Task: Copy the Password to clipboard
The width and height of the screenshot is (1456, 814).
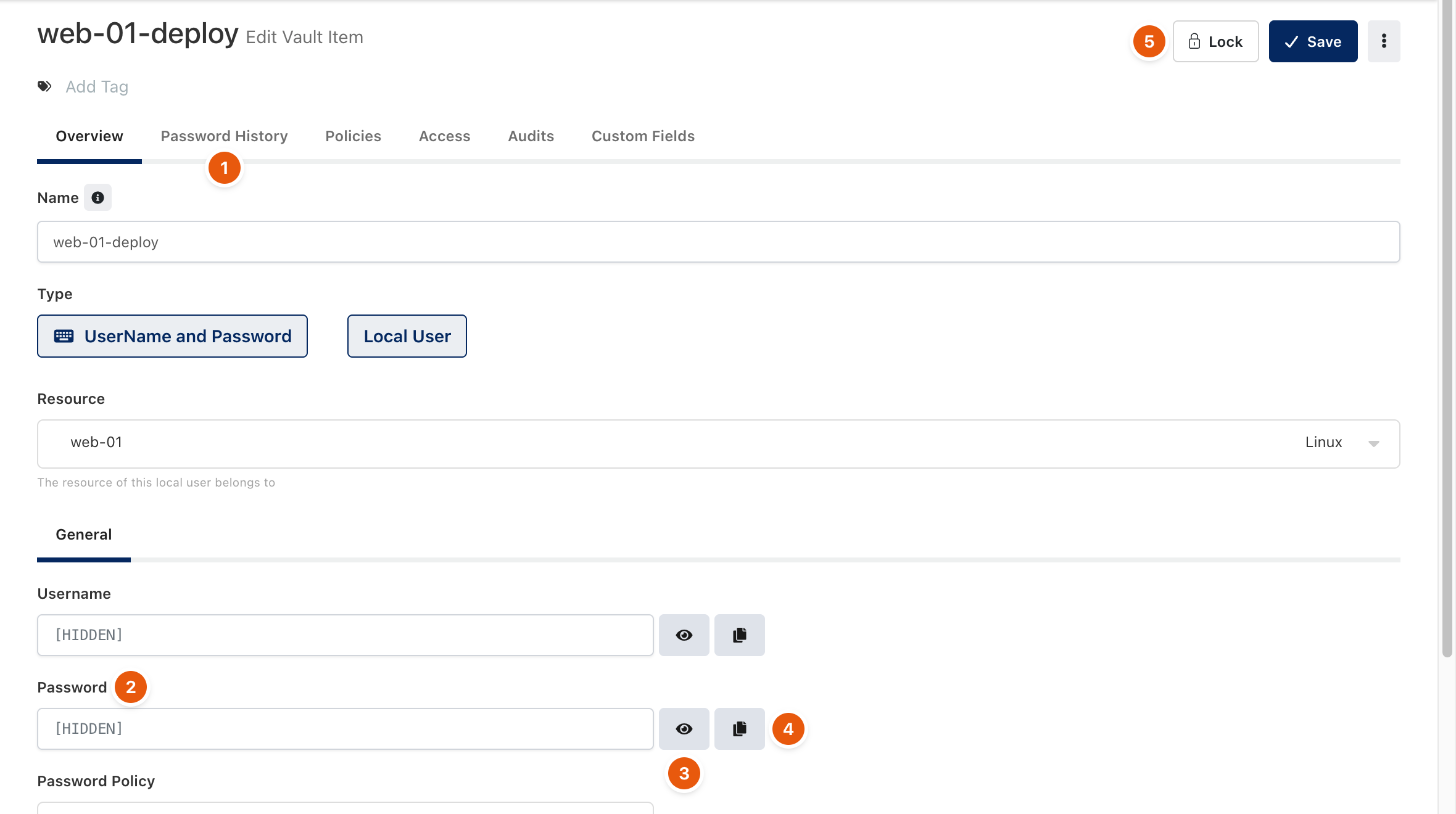Action: click(740, 729)
